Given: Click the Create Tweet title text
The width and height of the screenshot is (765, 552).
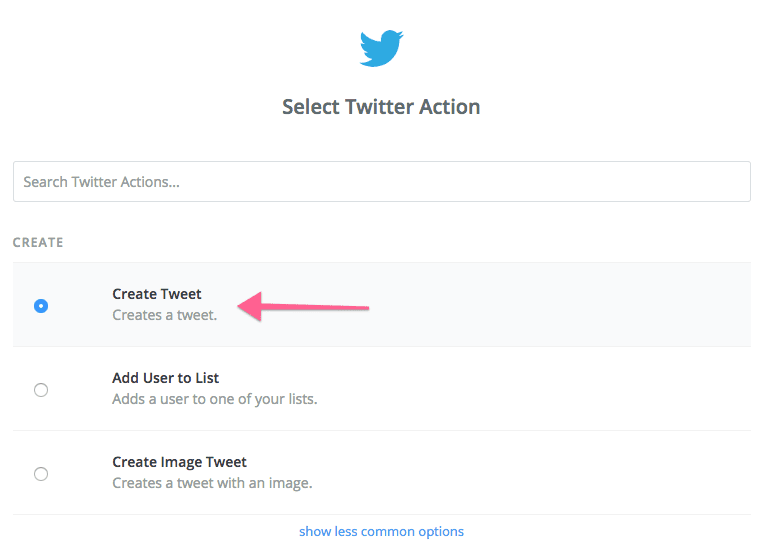Looking at the screenshot, I should pos(157,294).
